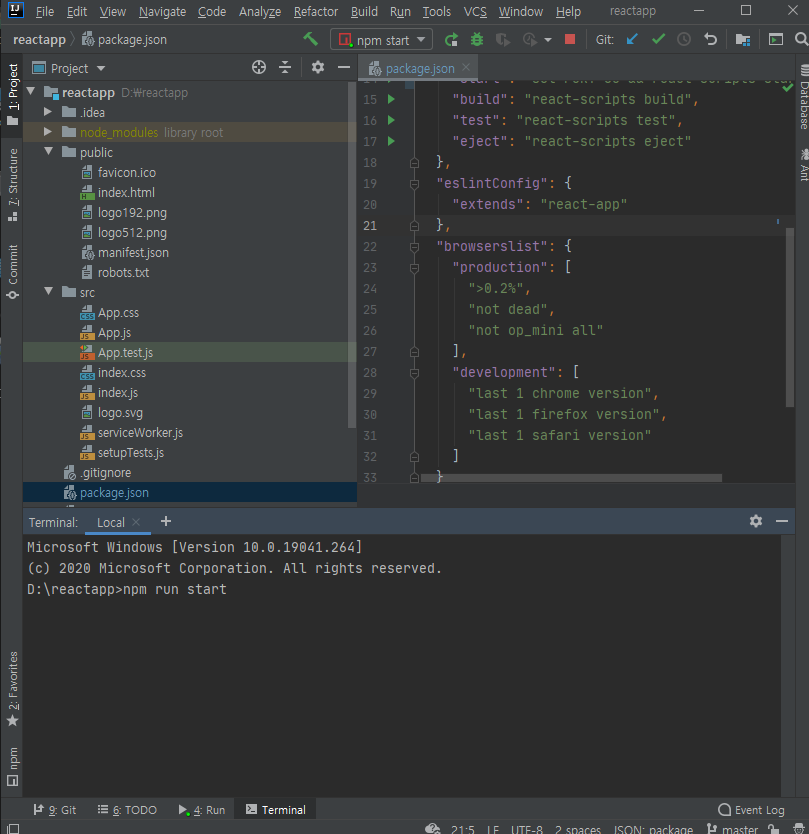
Task: Close the package.json editor tab
Action: tap(466, 67)
